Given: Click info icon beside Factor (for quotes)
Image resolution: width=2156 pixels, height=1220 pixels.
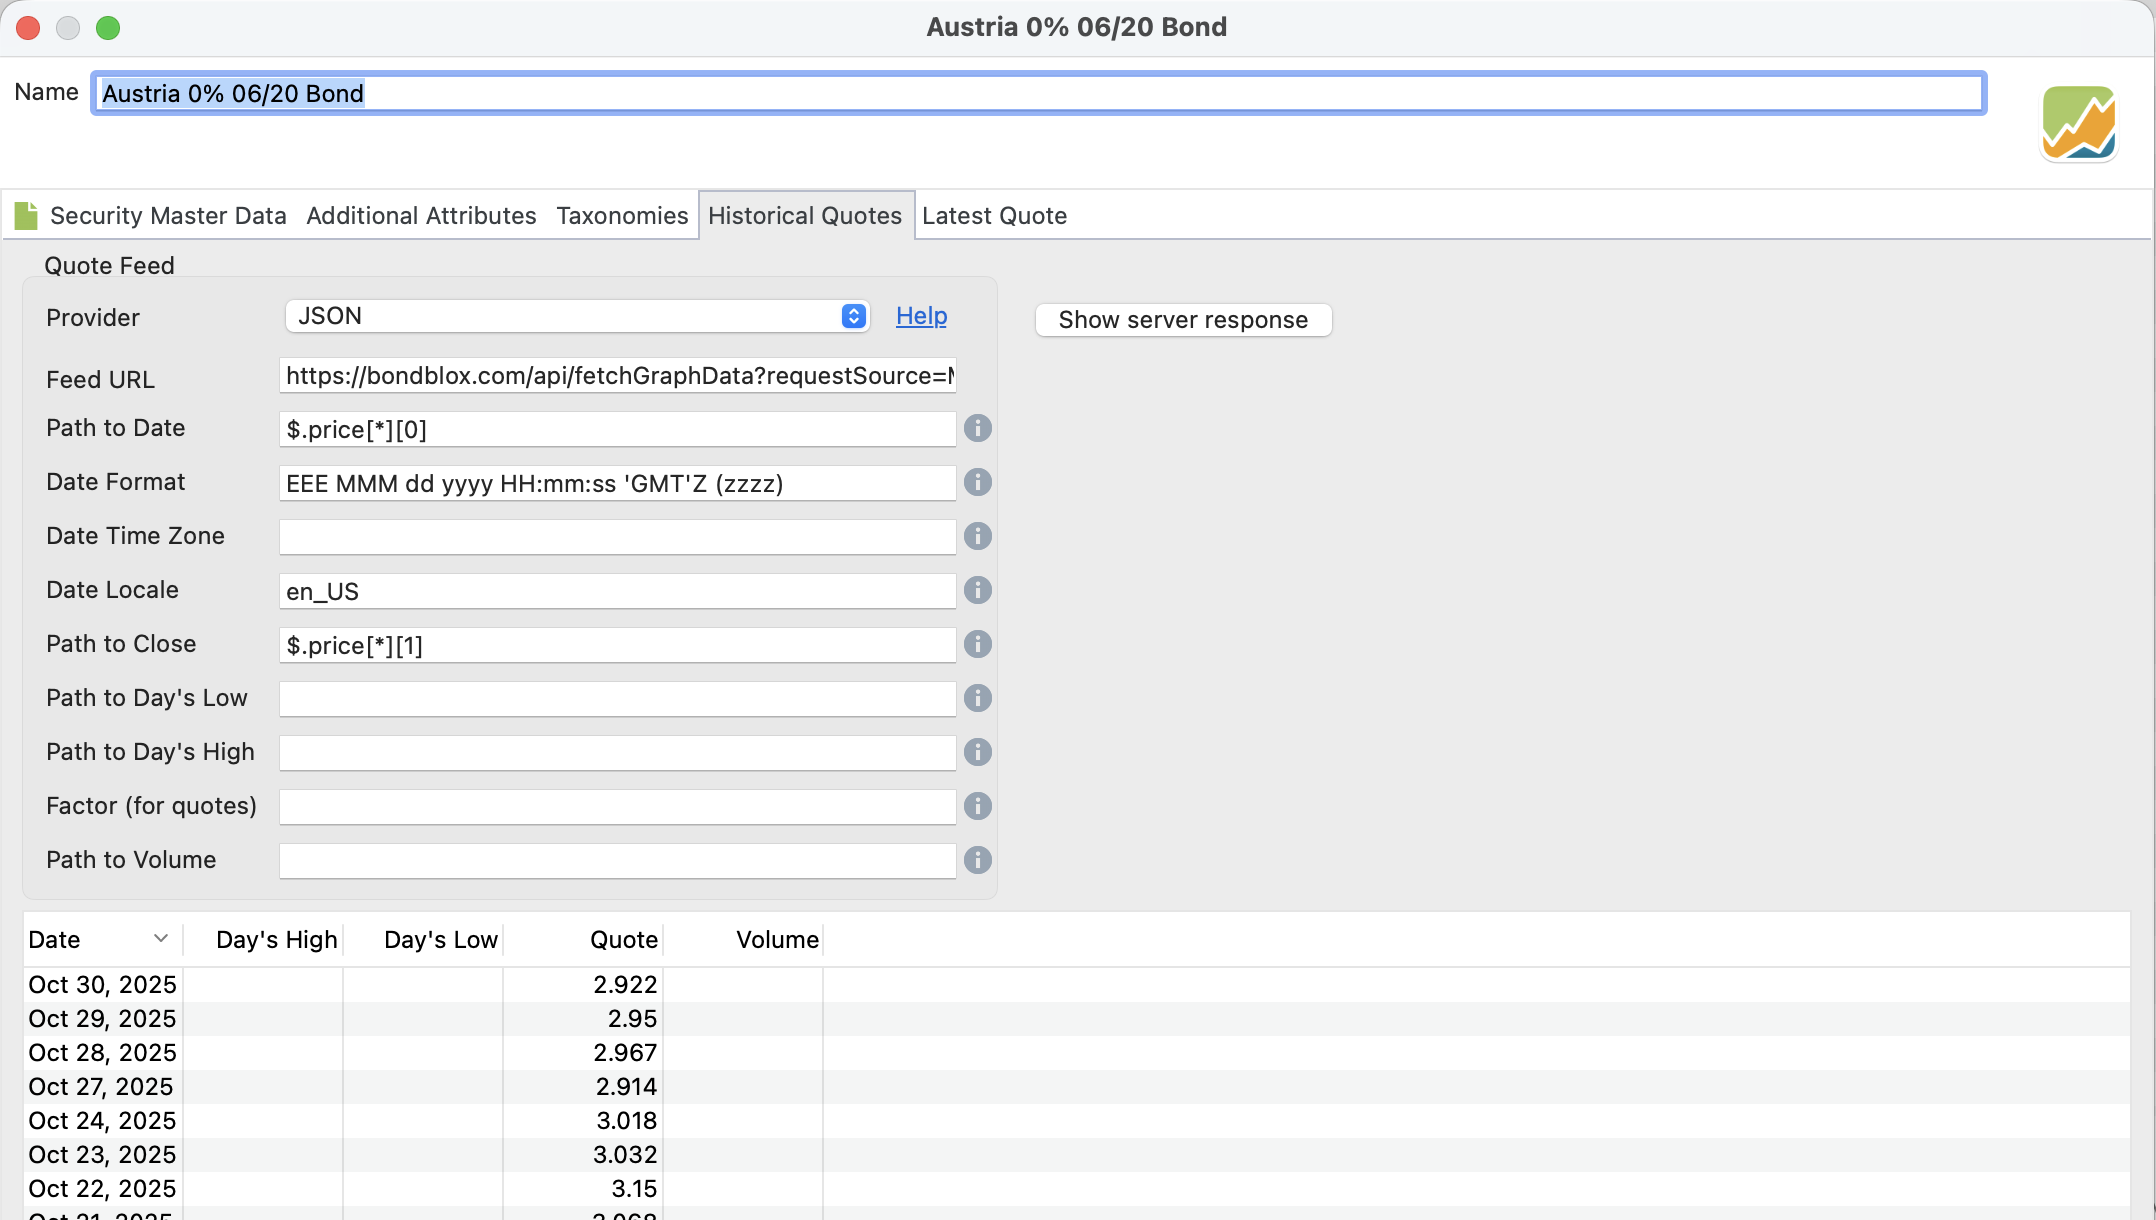Looking at the screenshot, I should point(977,807).
